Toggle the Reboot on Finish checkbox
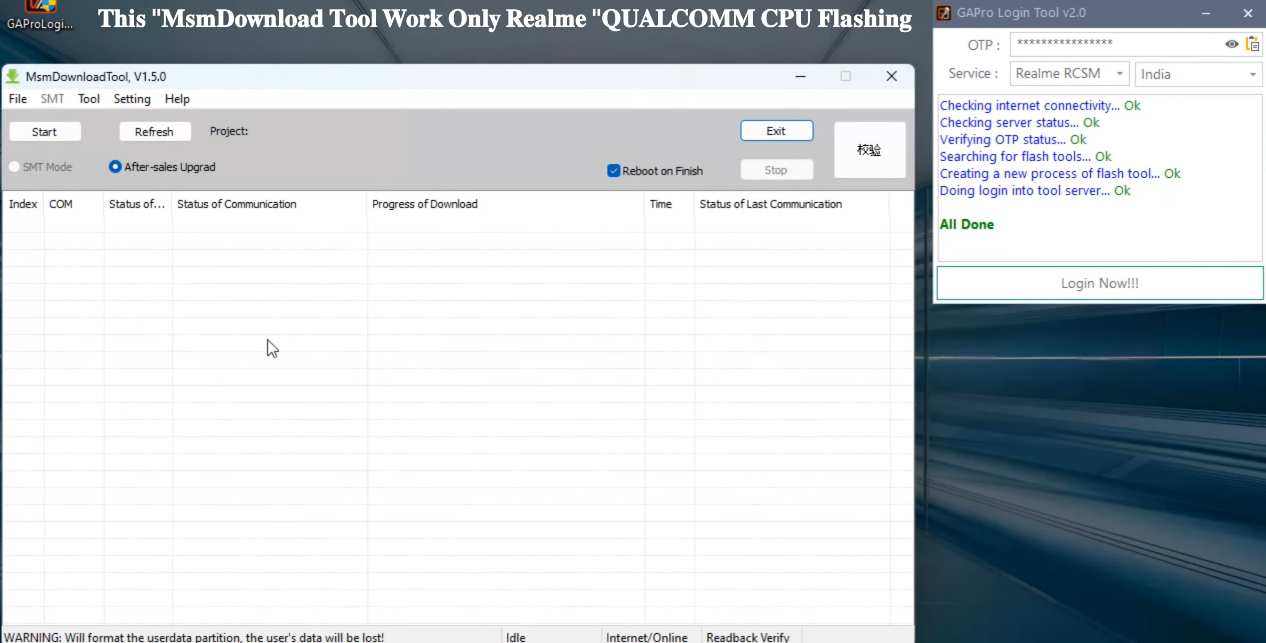Viewport: 1266px width, 643px height. pos(614,171)
